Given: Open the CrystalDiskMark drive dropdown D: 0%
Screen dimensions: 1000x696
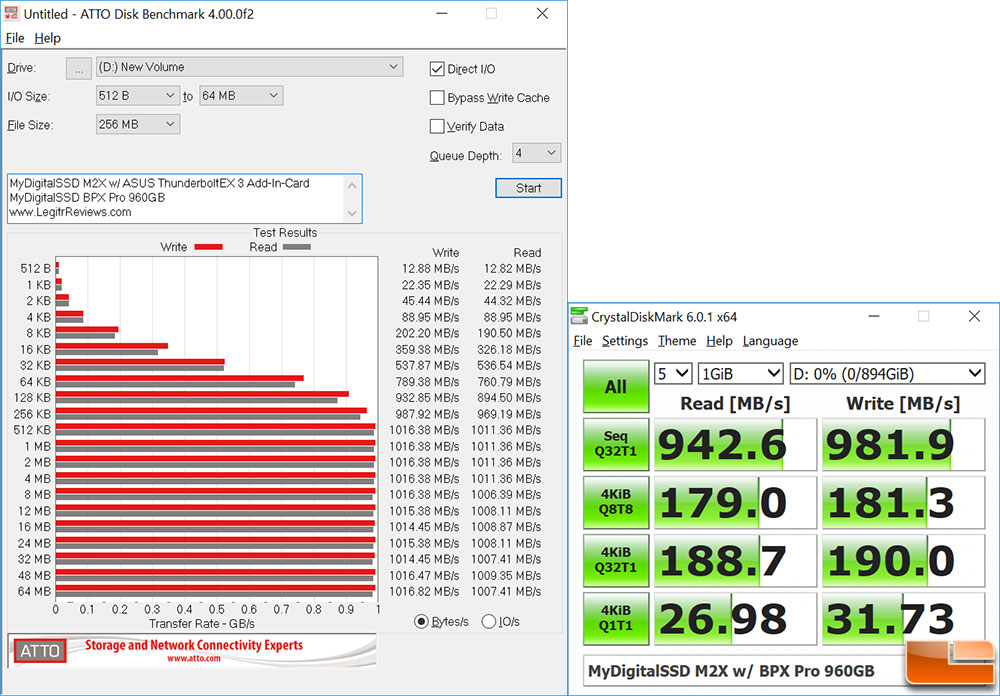Looking at the screenshot, I should tap(887, 374).
